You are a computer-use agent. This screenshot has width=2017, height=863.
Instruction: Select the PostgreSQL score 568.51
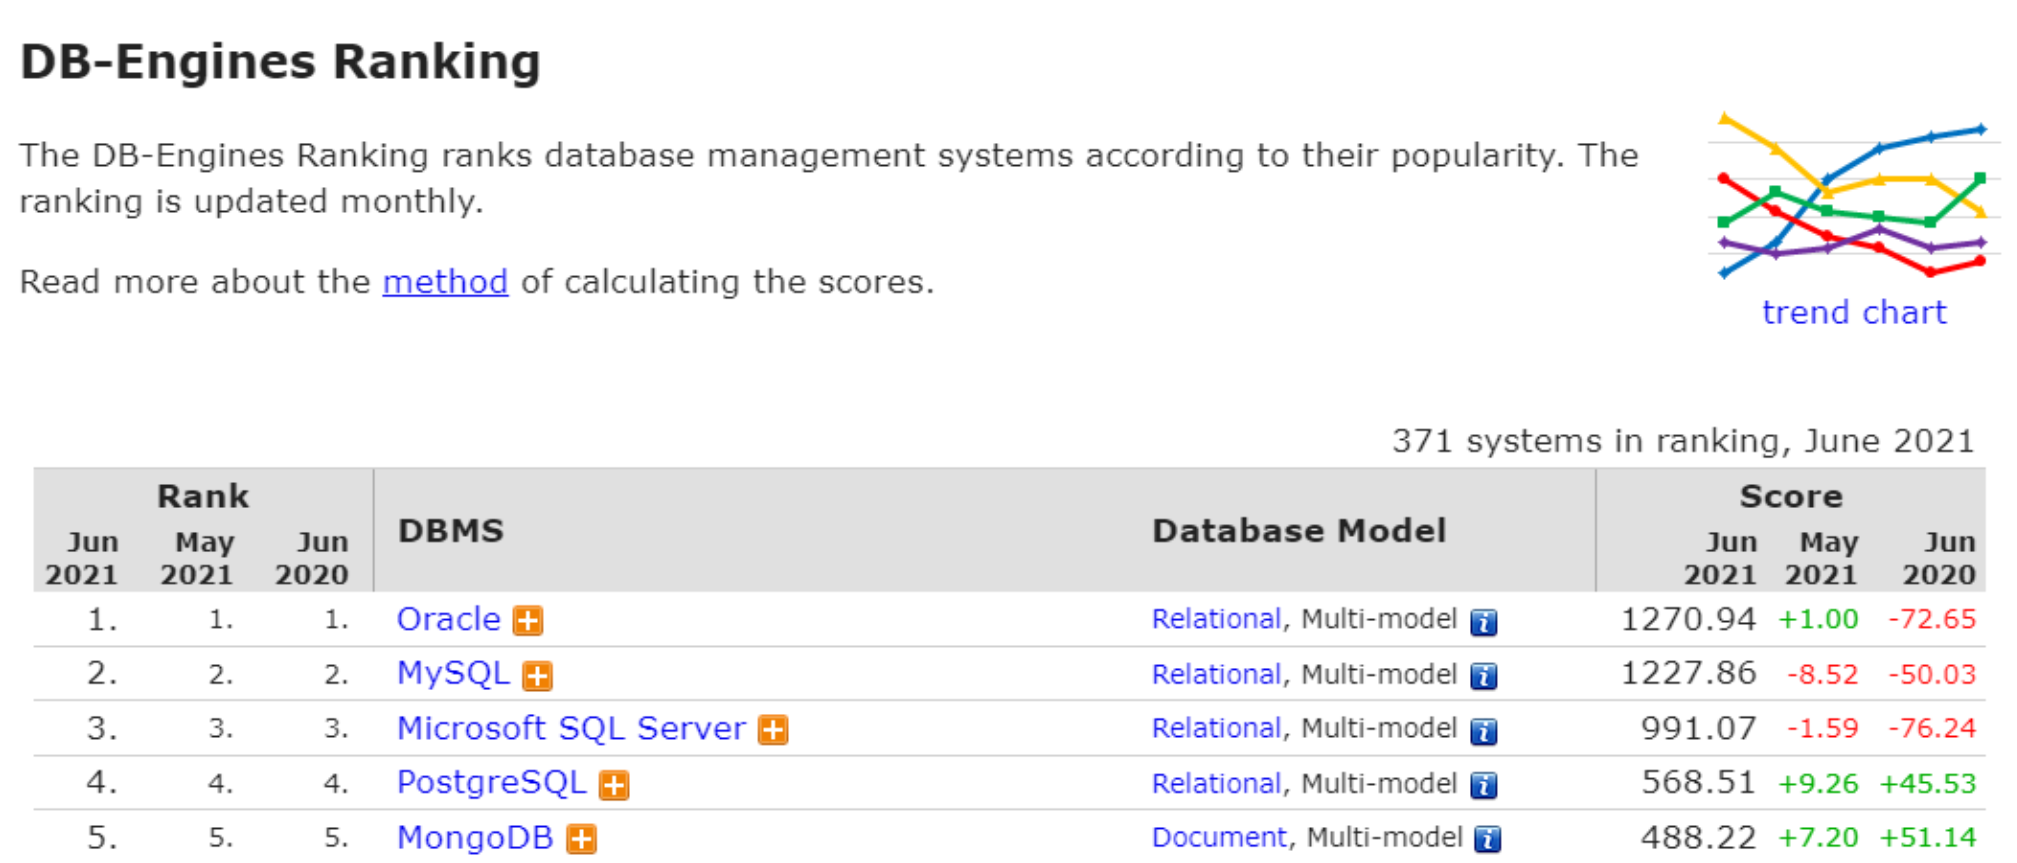point(1698,782)
